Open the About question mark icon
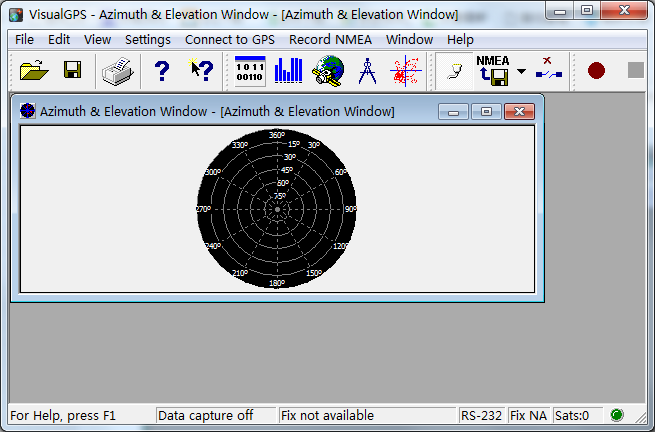The width and height of the screenshot is (655, 432). (x=162, y=70)
